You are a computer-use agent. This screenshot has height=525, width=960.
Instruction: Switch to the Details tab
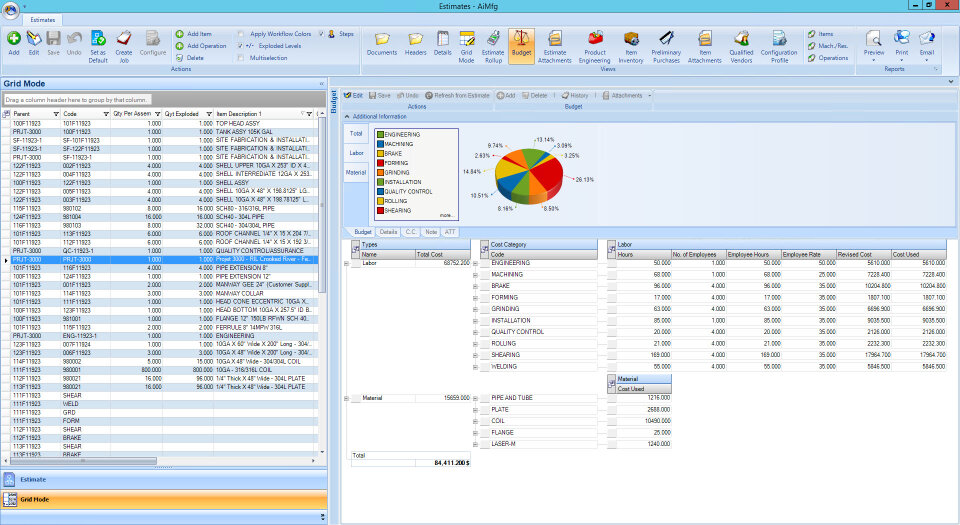tap(386, 231)
